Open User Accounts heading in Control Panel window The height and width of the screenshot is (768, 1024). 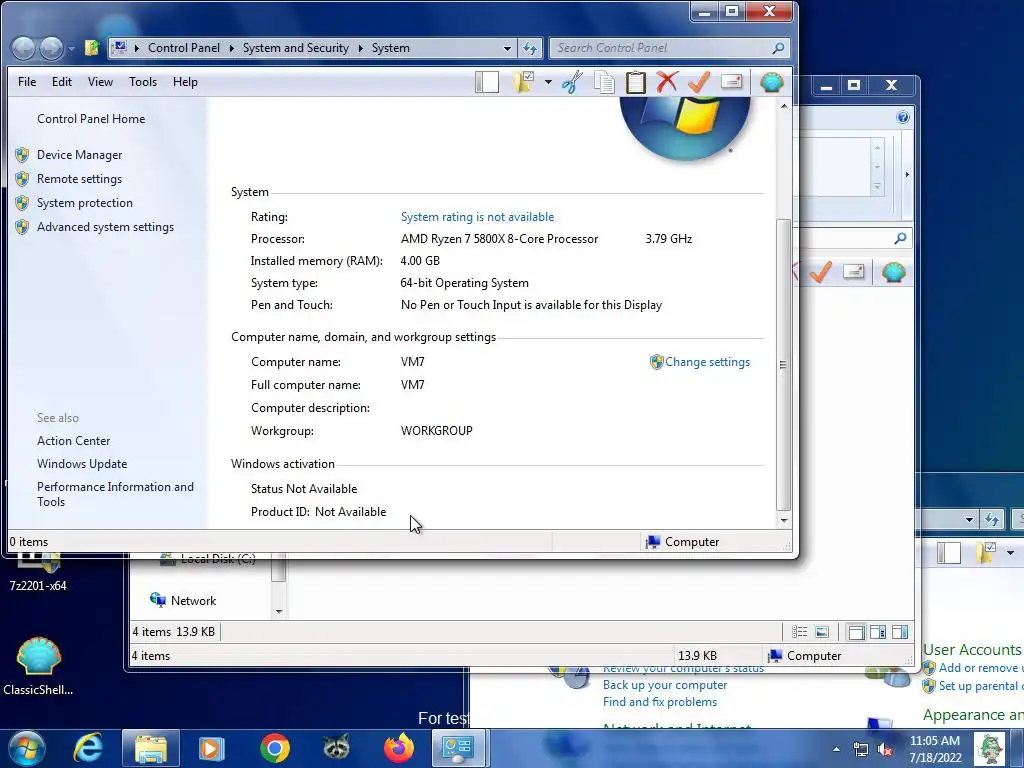click(972, 650)
